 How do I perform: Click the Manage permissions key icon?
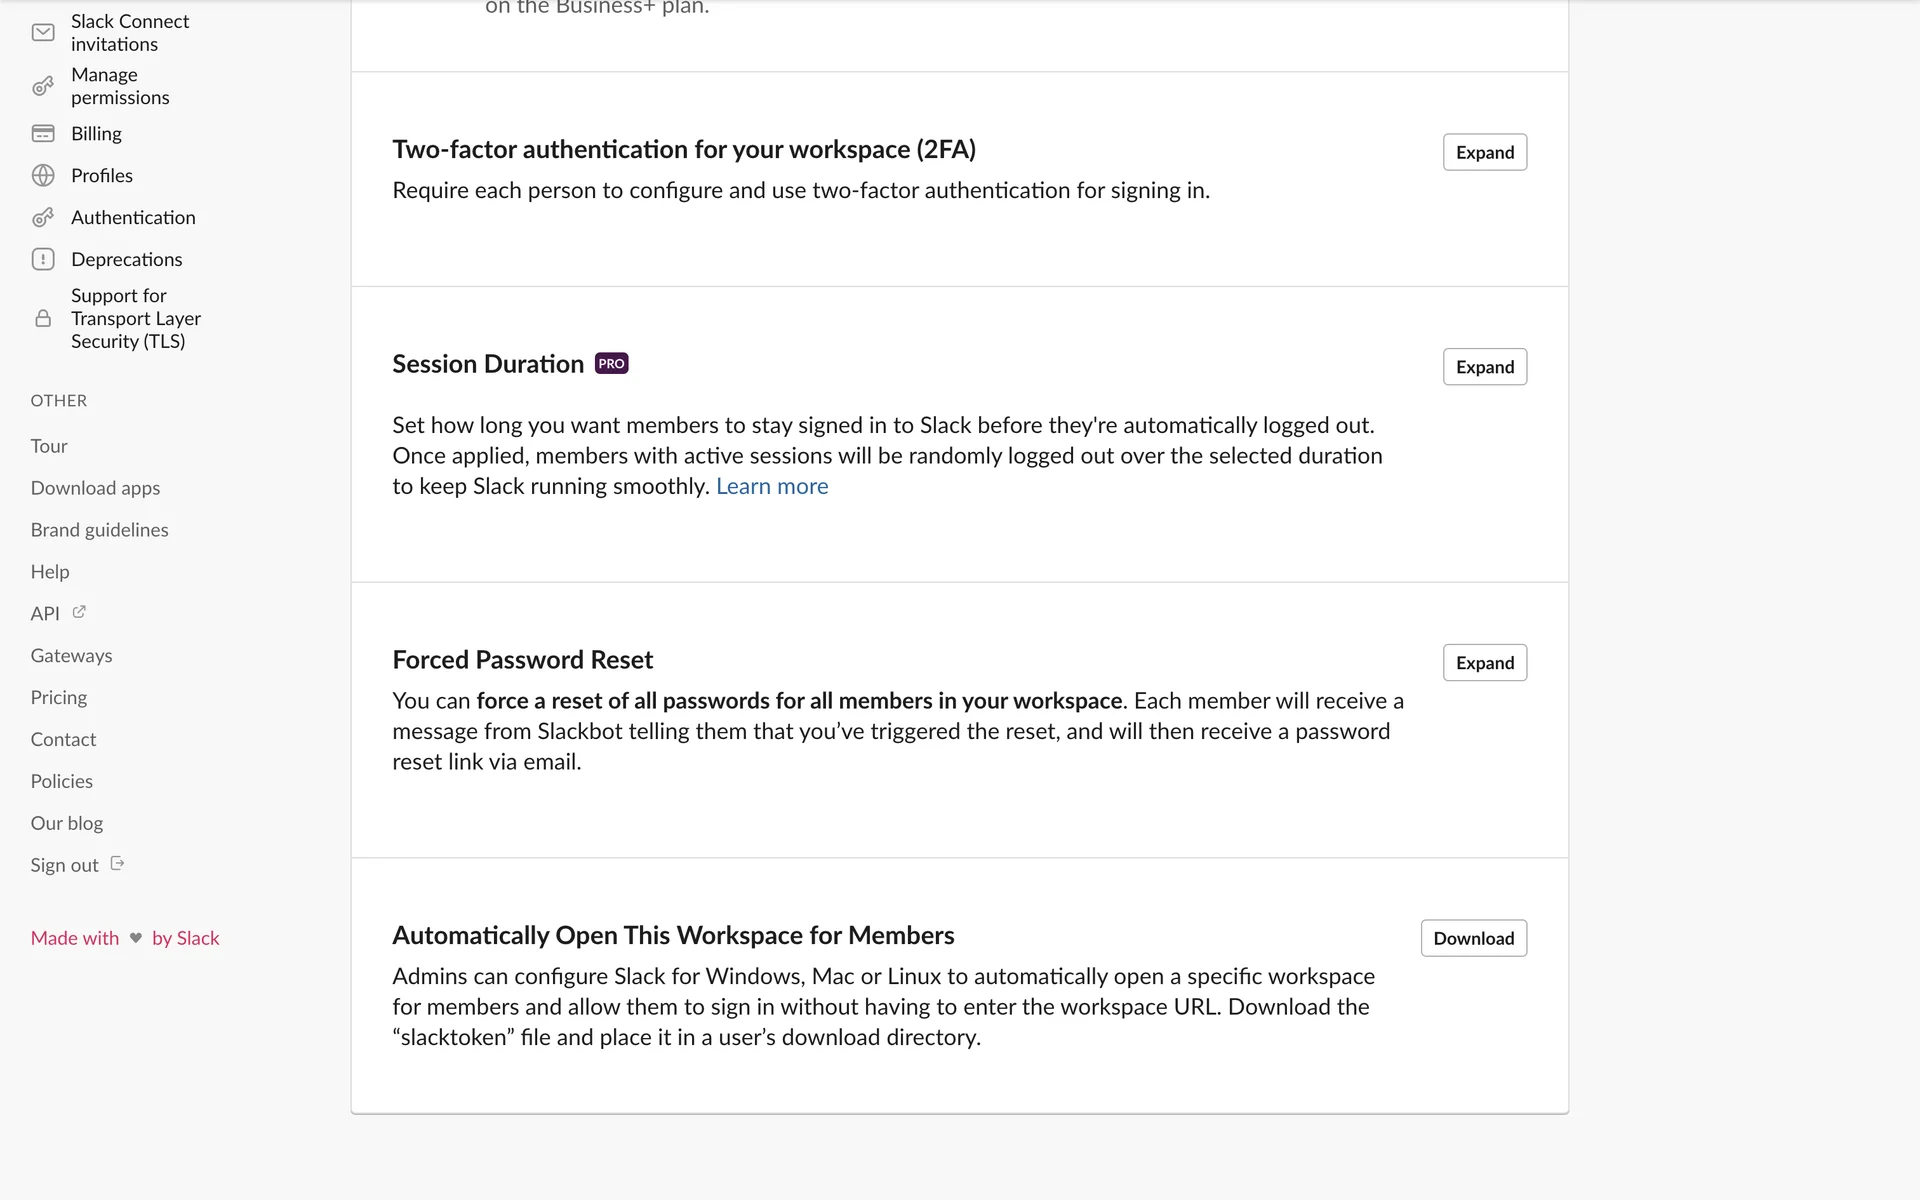(43, 87)
